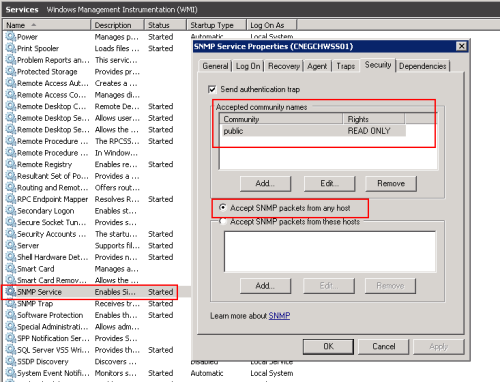The image size is (500, 382).
Task: Switch to the Recovery tab
Action: tap(284, 66)
